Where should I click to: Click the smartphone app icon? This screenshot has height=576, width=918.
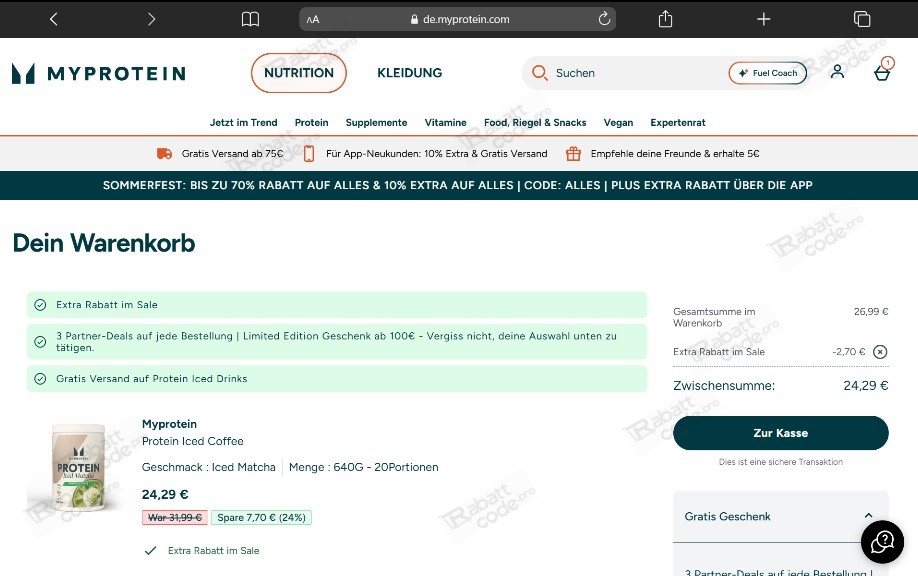(309, 153)
